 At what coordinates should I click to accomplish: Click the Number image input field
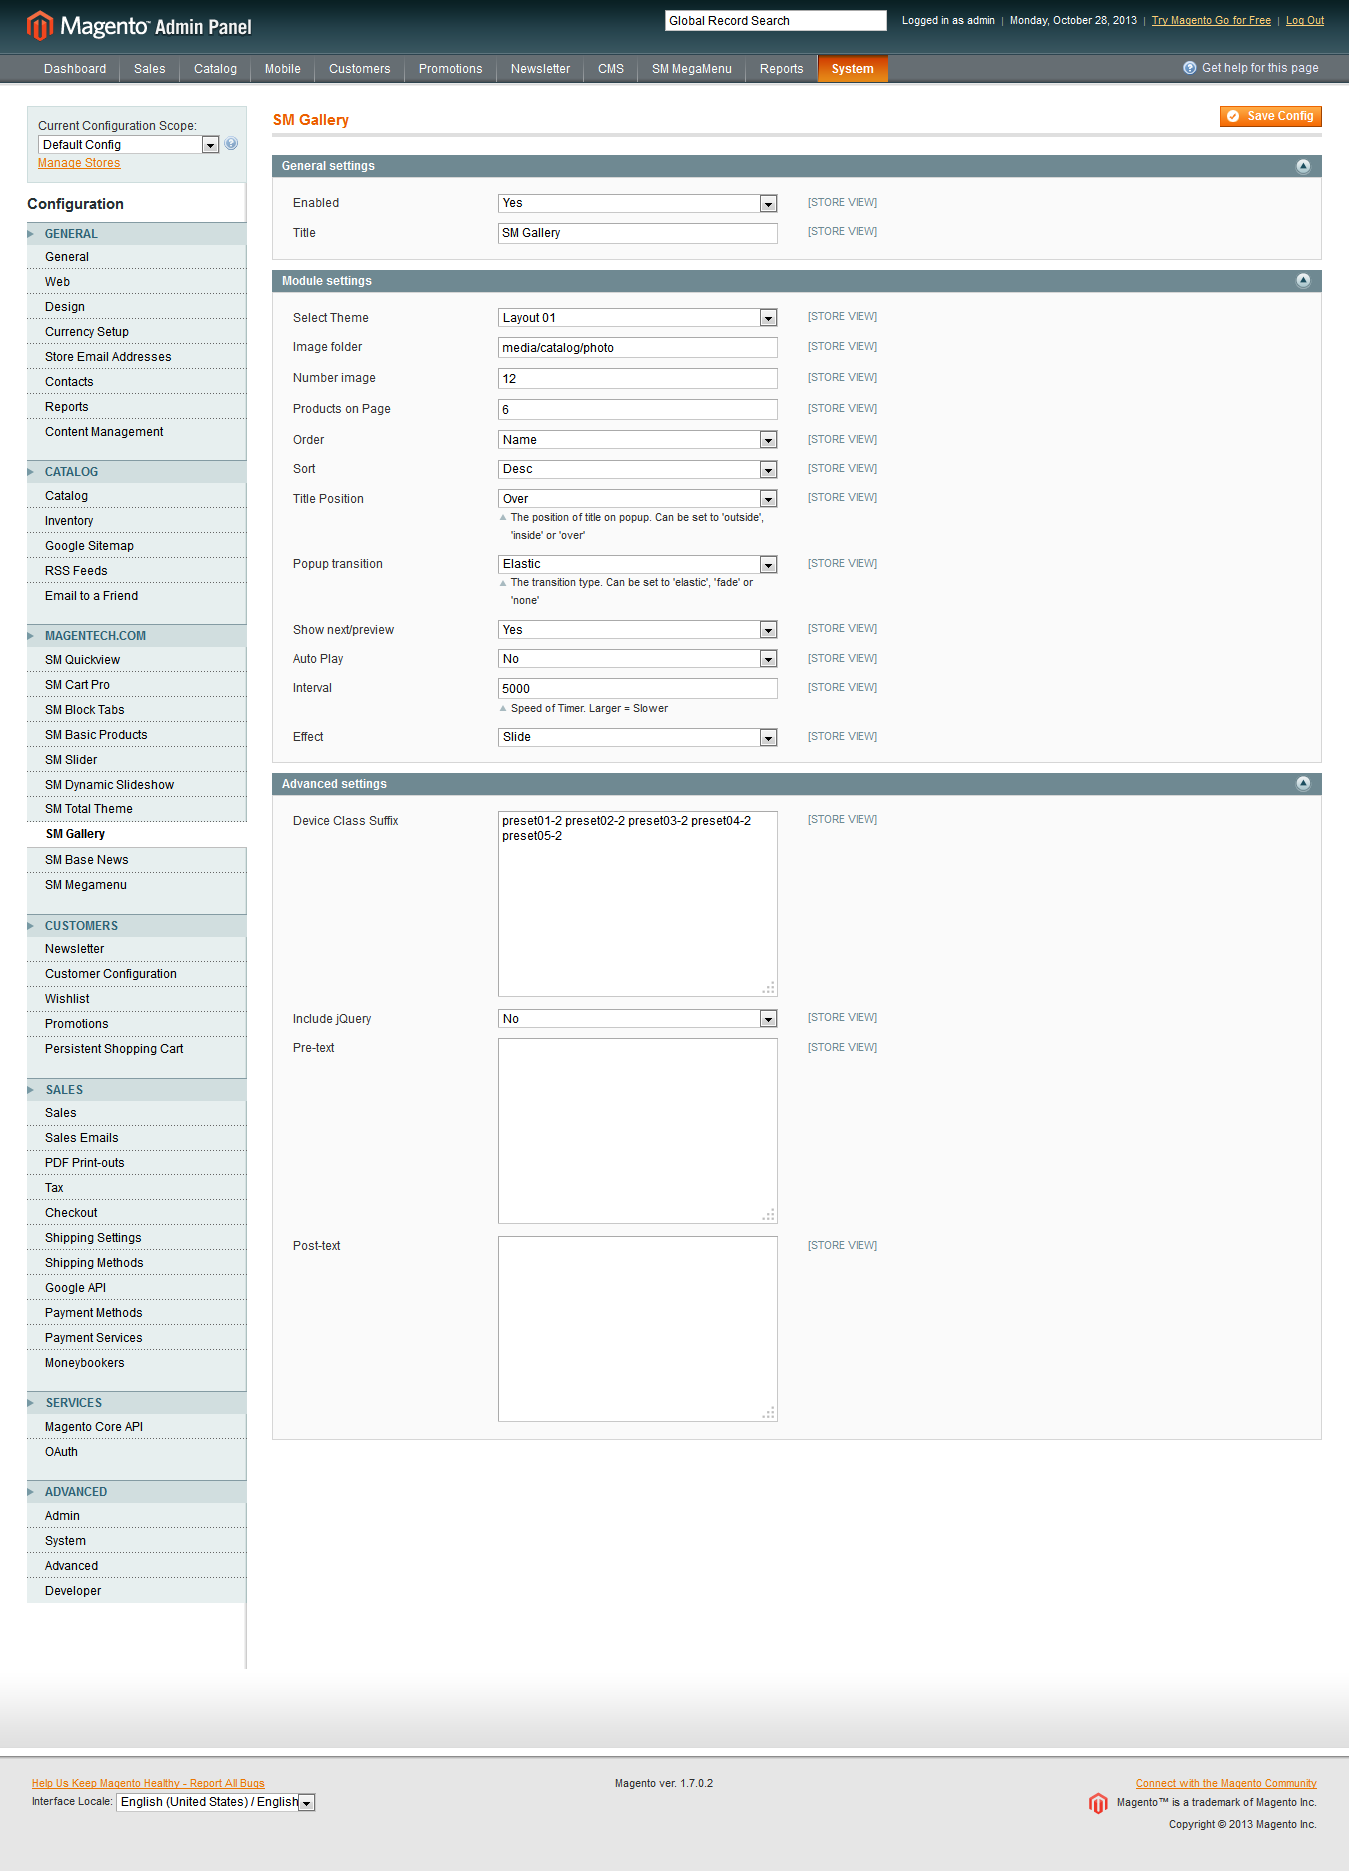coord(638,379)
